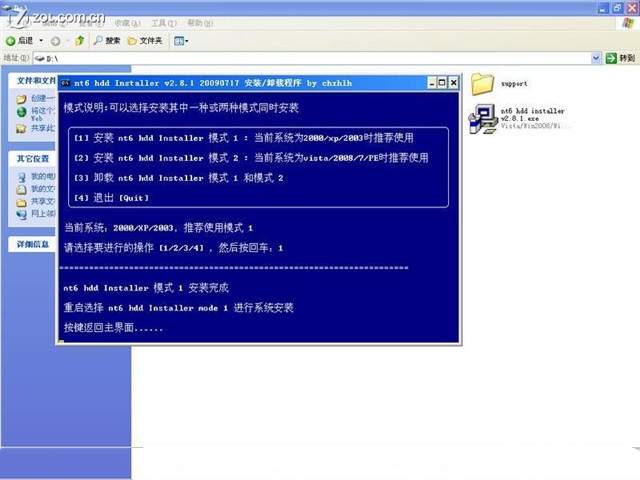Select the support folder icon

pyautogui.click(x=482, y=84)
